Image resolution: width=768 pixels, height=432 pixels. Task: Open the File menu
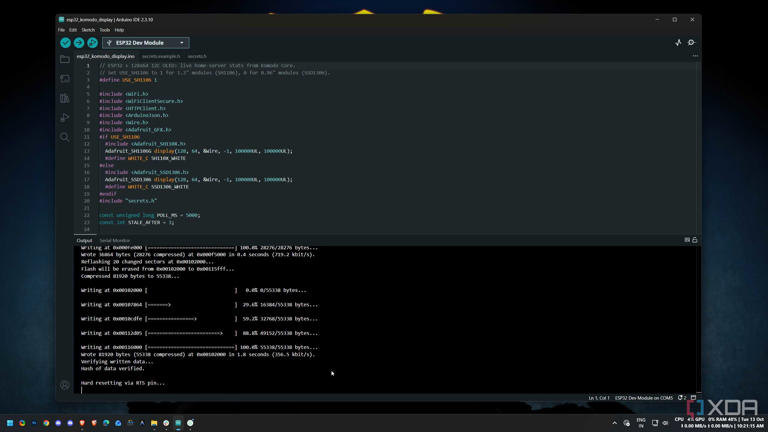click(x=61, y=30)
